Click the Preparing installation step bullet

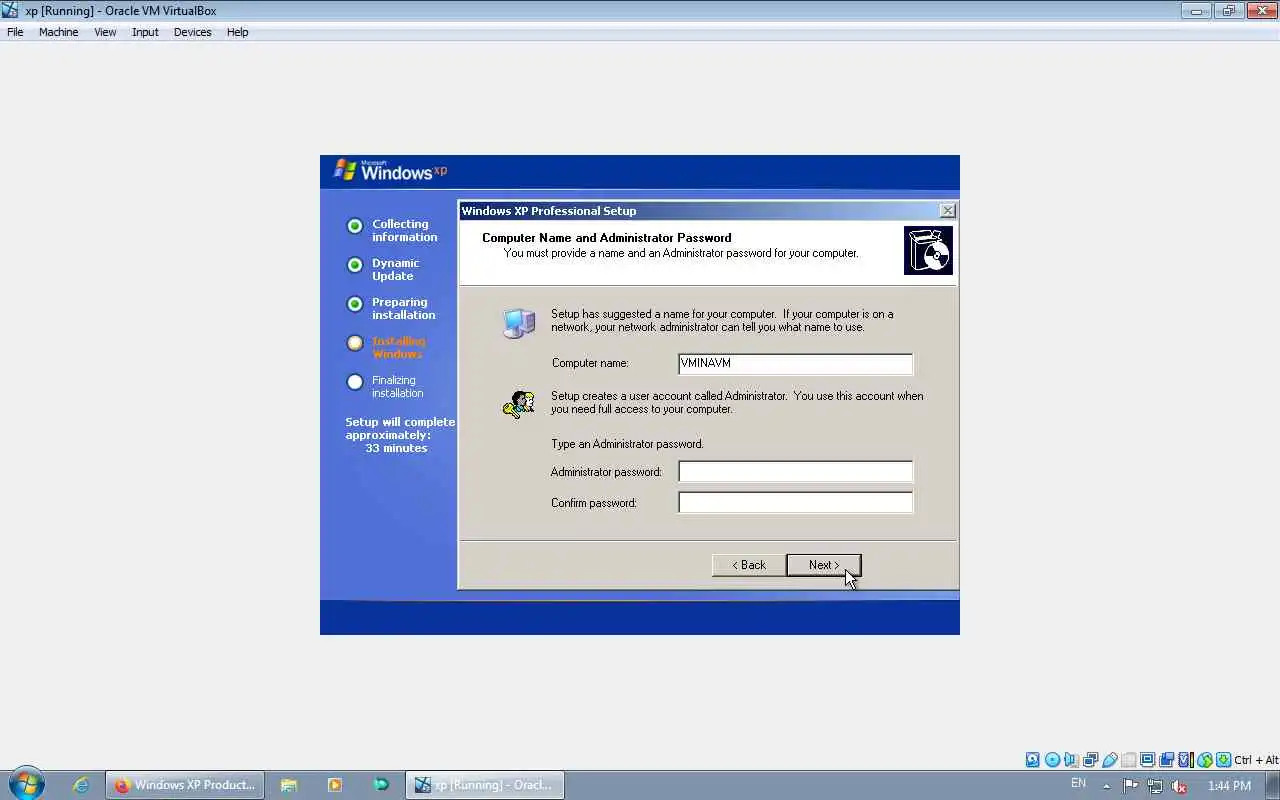point(355,304)
